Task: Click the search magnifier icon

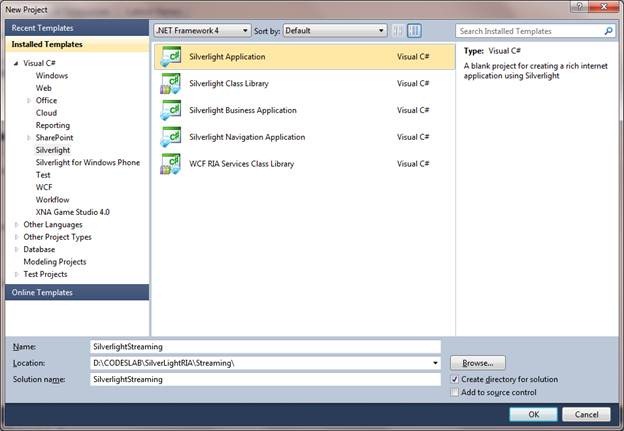Action: tap(608, 31)
